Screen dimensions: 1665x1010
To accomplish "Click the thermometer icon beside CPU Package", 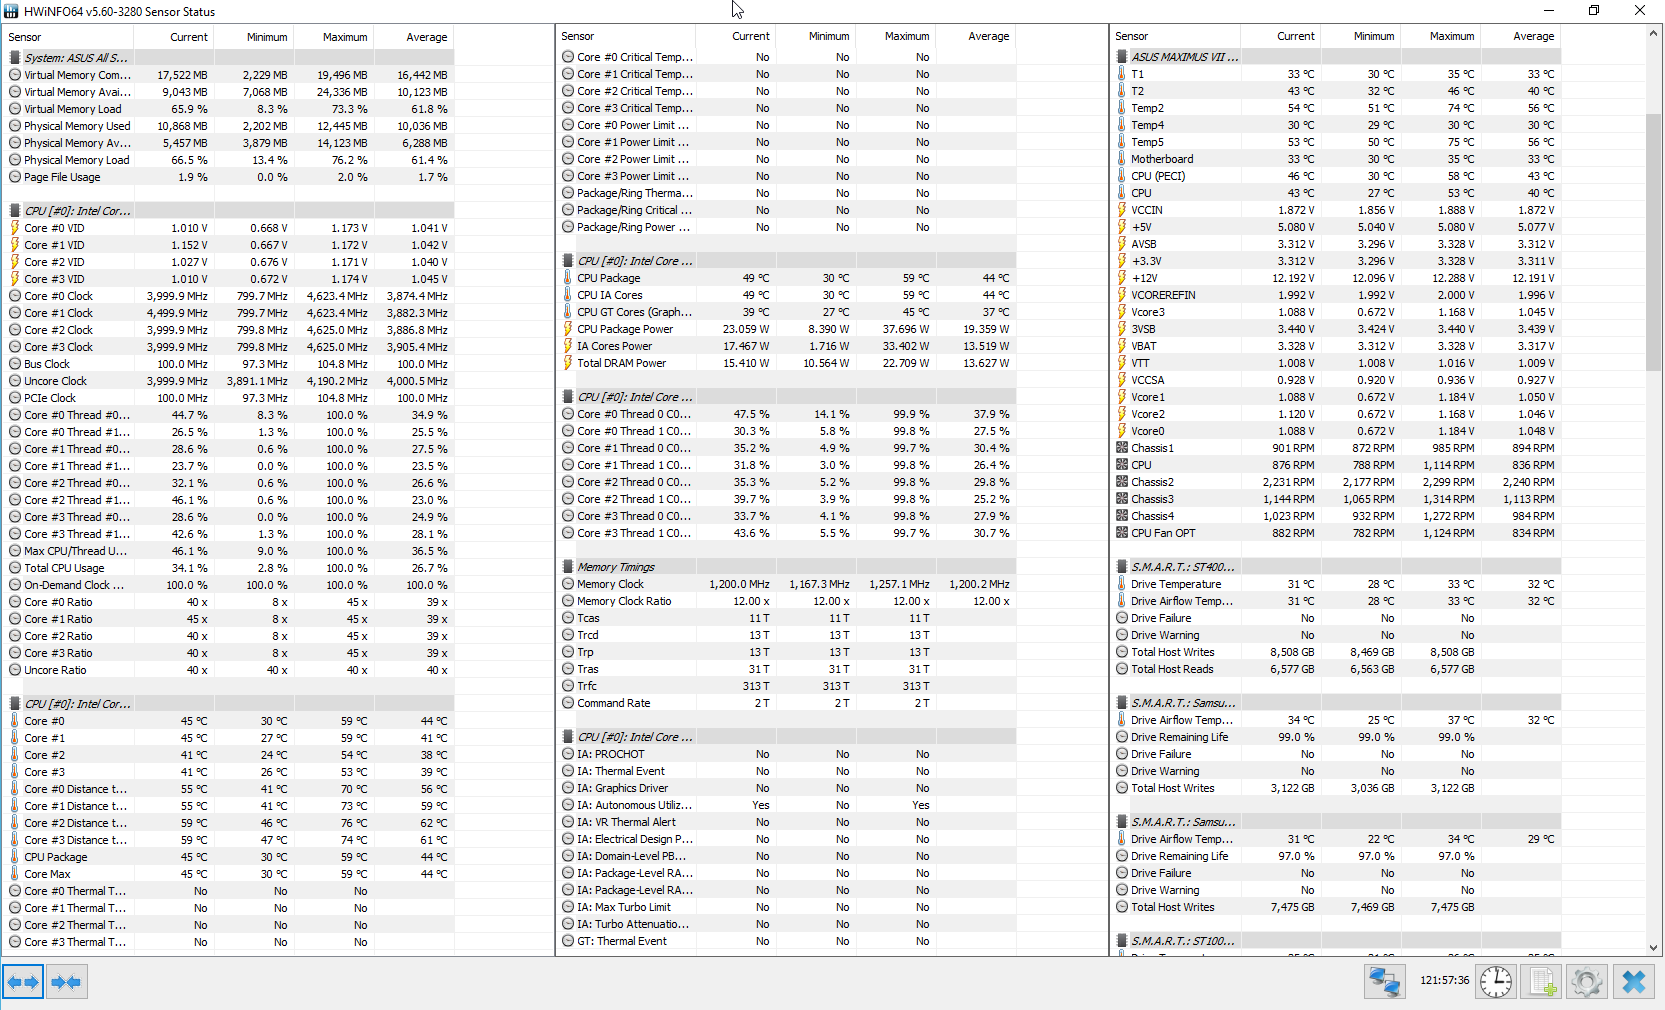I will click(x=568, y=278).
